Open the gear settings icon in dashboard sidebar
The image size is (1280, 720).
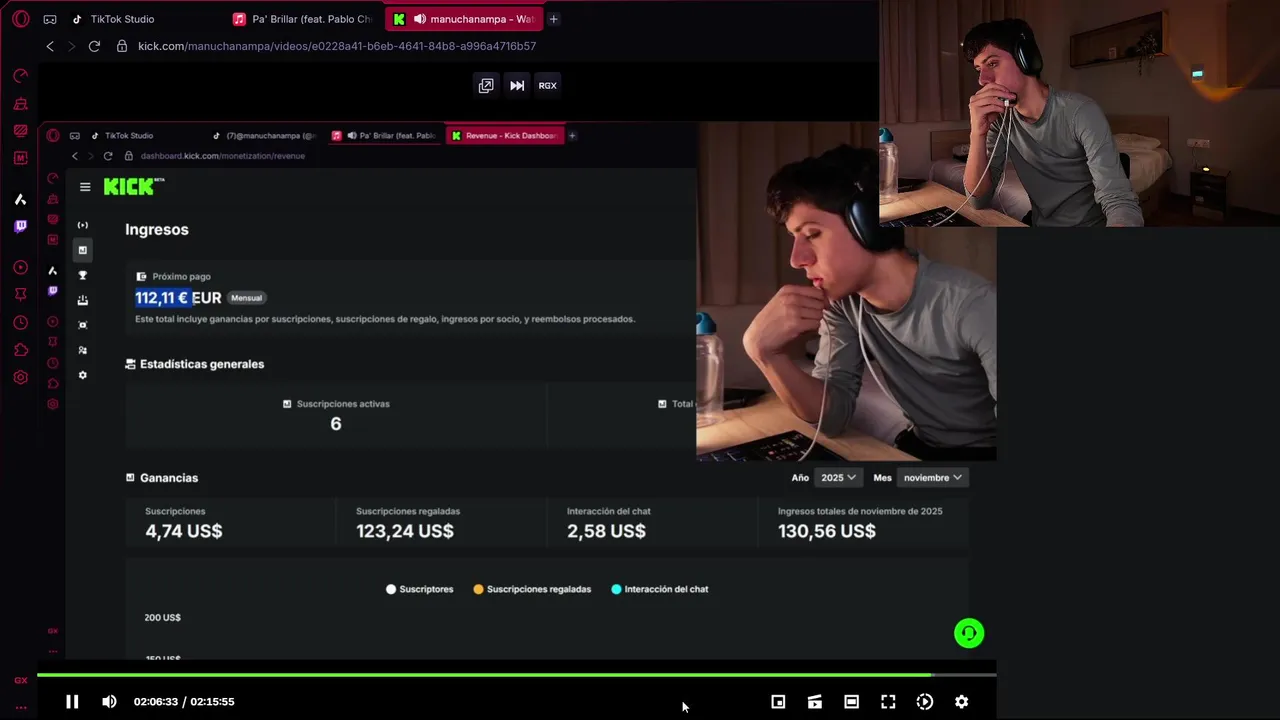83,375
